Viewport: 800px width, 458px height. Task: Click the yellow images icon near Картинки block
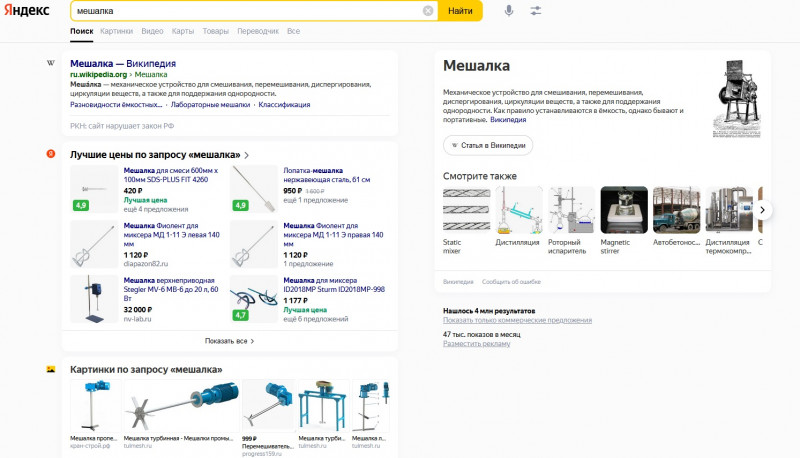point(51,369)
